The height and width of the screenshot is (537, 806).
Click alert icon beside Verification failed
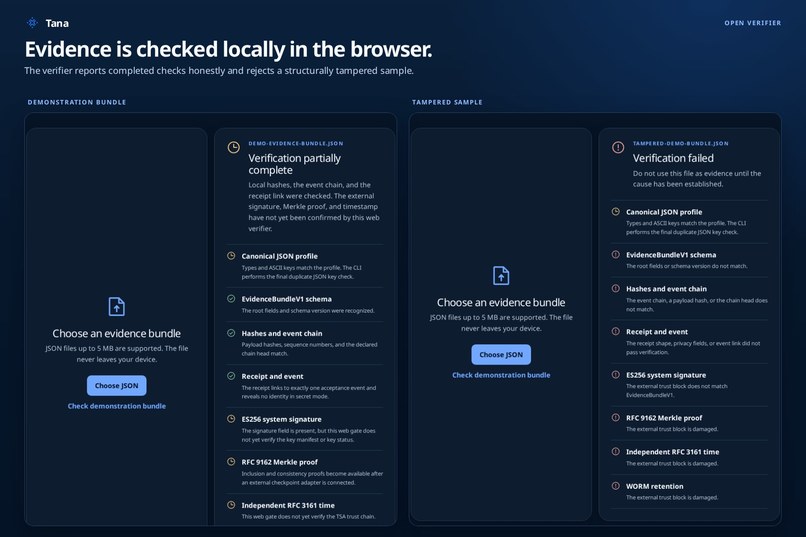coord(618,148)
